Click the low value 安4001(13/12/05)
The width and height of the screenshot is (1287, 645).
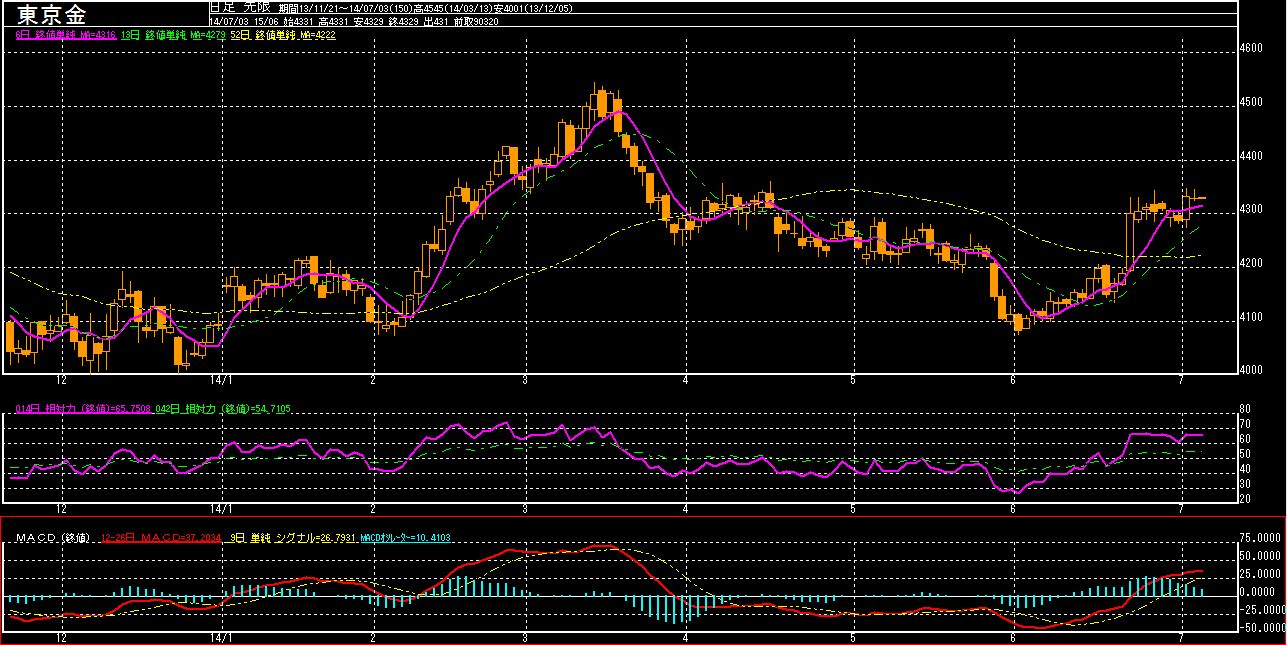click(x=535, y=8)
